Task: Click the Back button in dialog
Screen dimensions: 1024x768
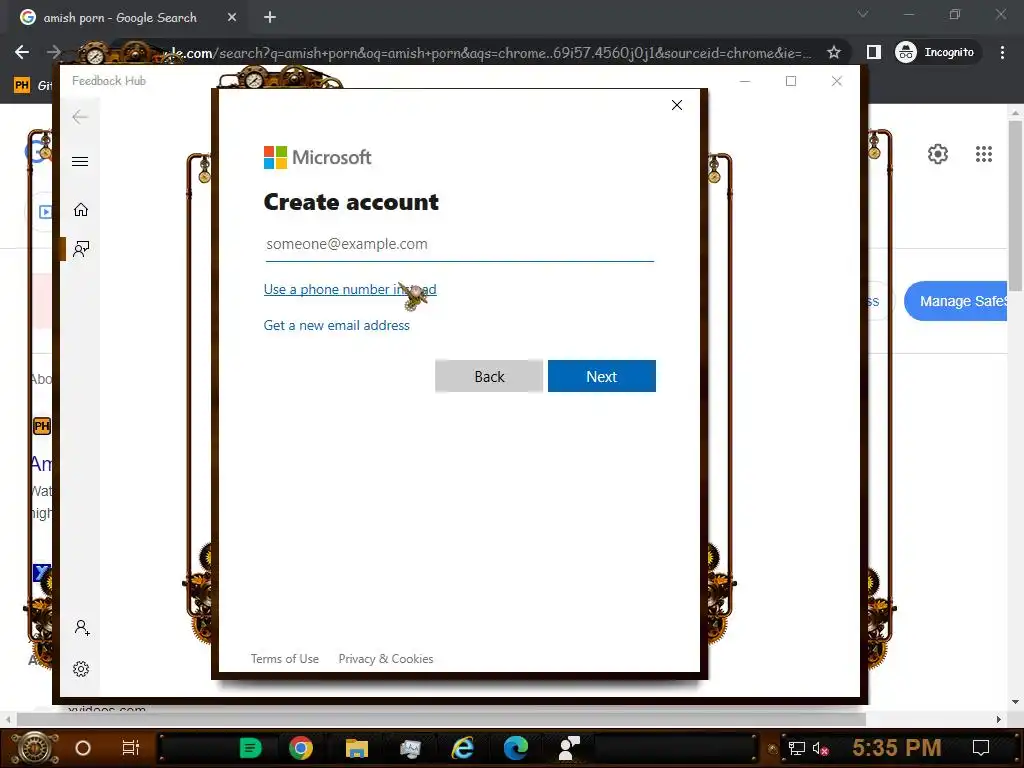Action: click(489, 376)
